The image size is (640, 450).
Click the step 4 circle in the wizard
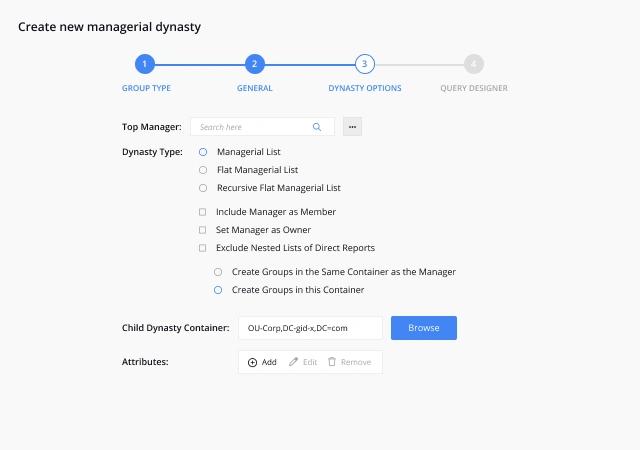point(474,64)
